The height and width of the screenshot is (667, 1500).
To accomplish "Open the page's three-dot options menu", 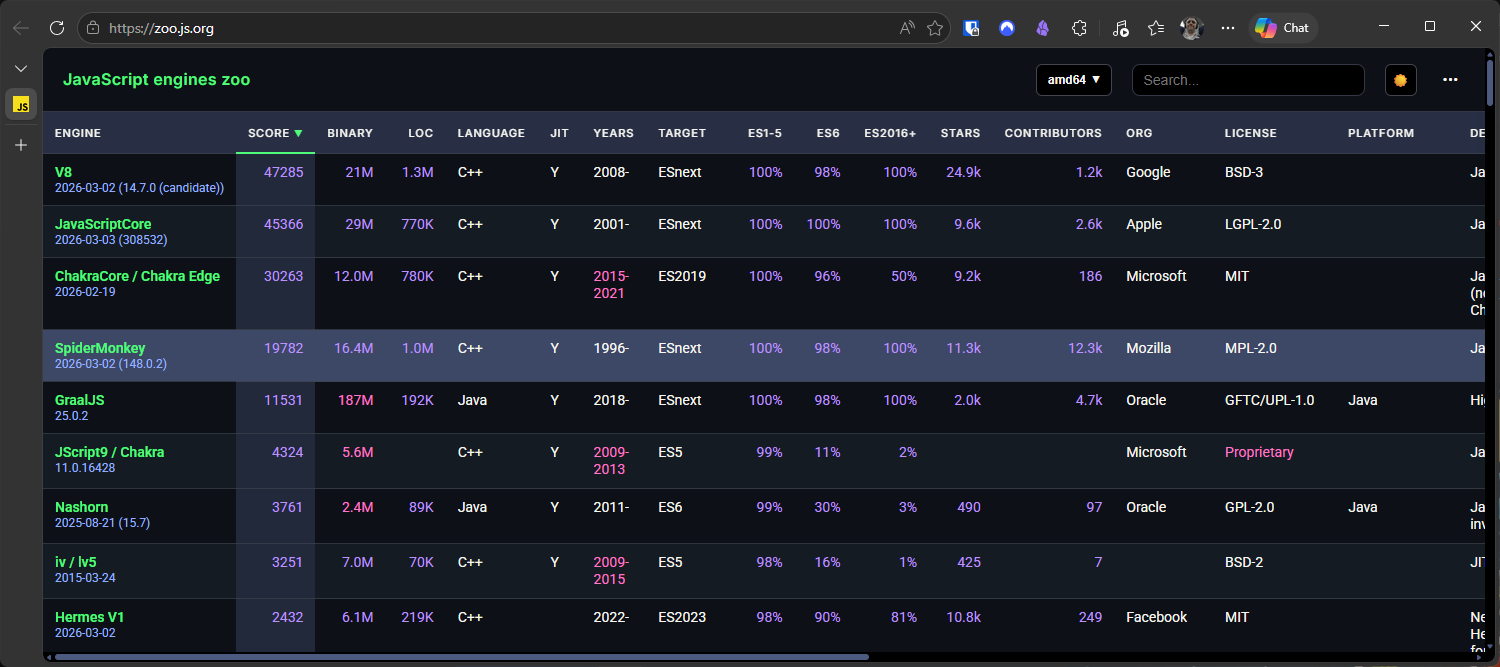I will [1450, 80].
